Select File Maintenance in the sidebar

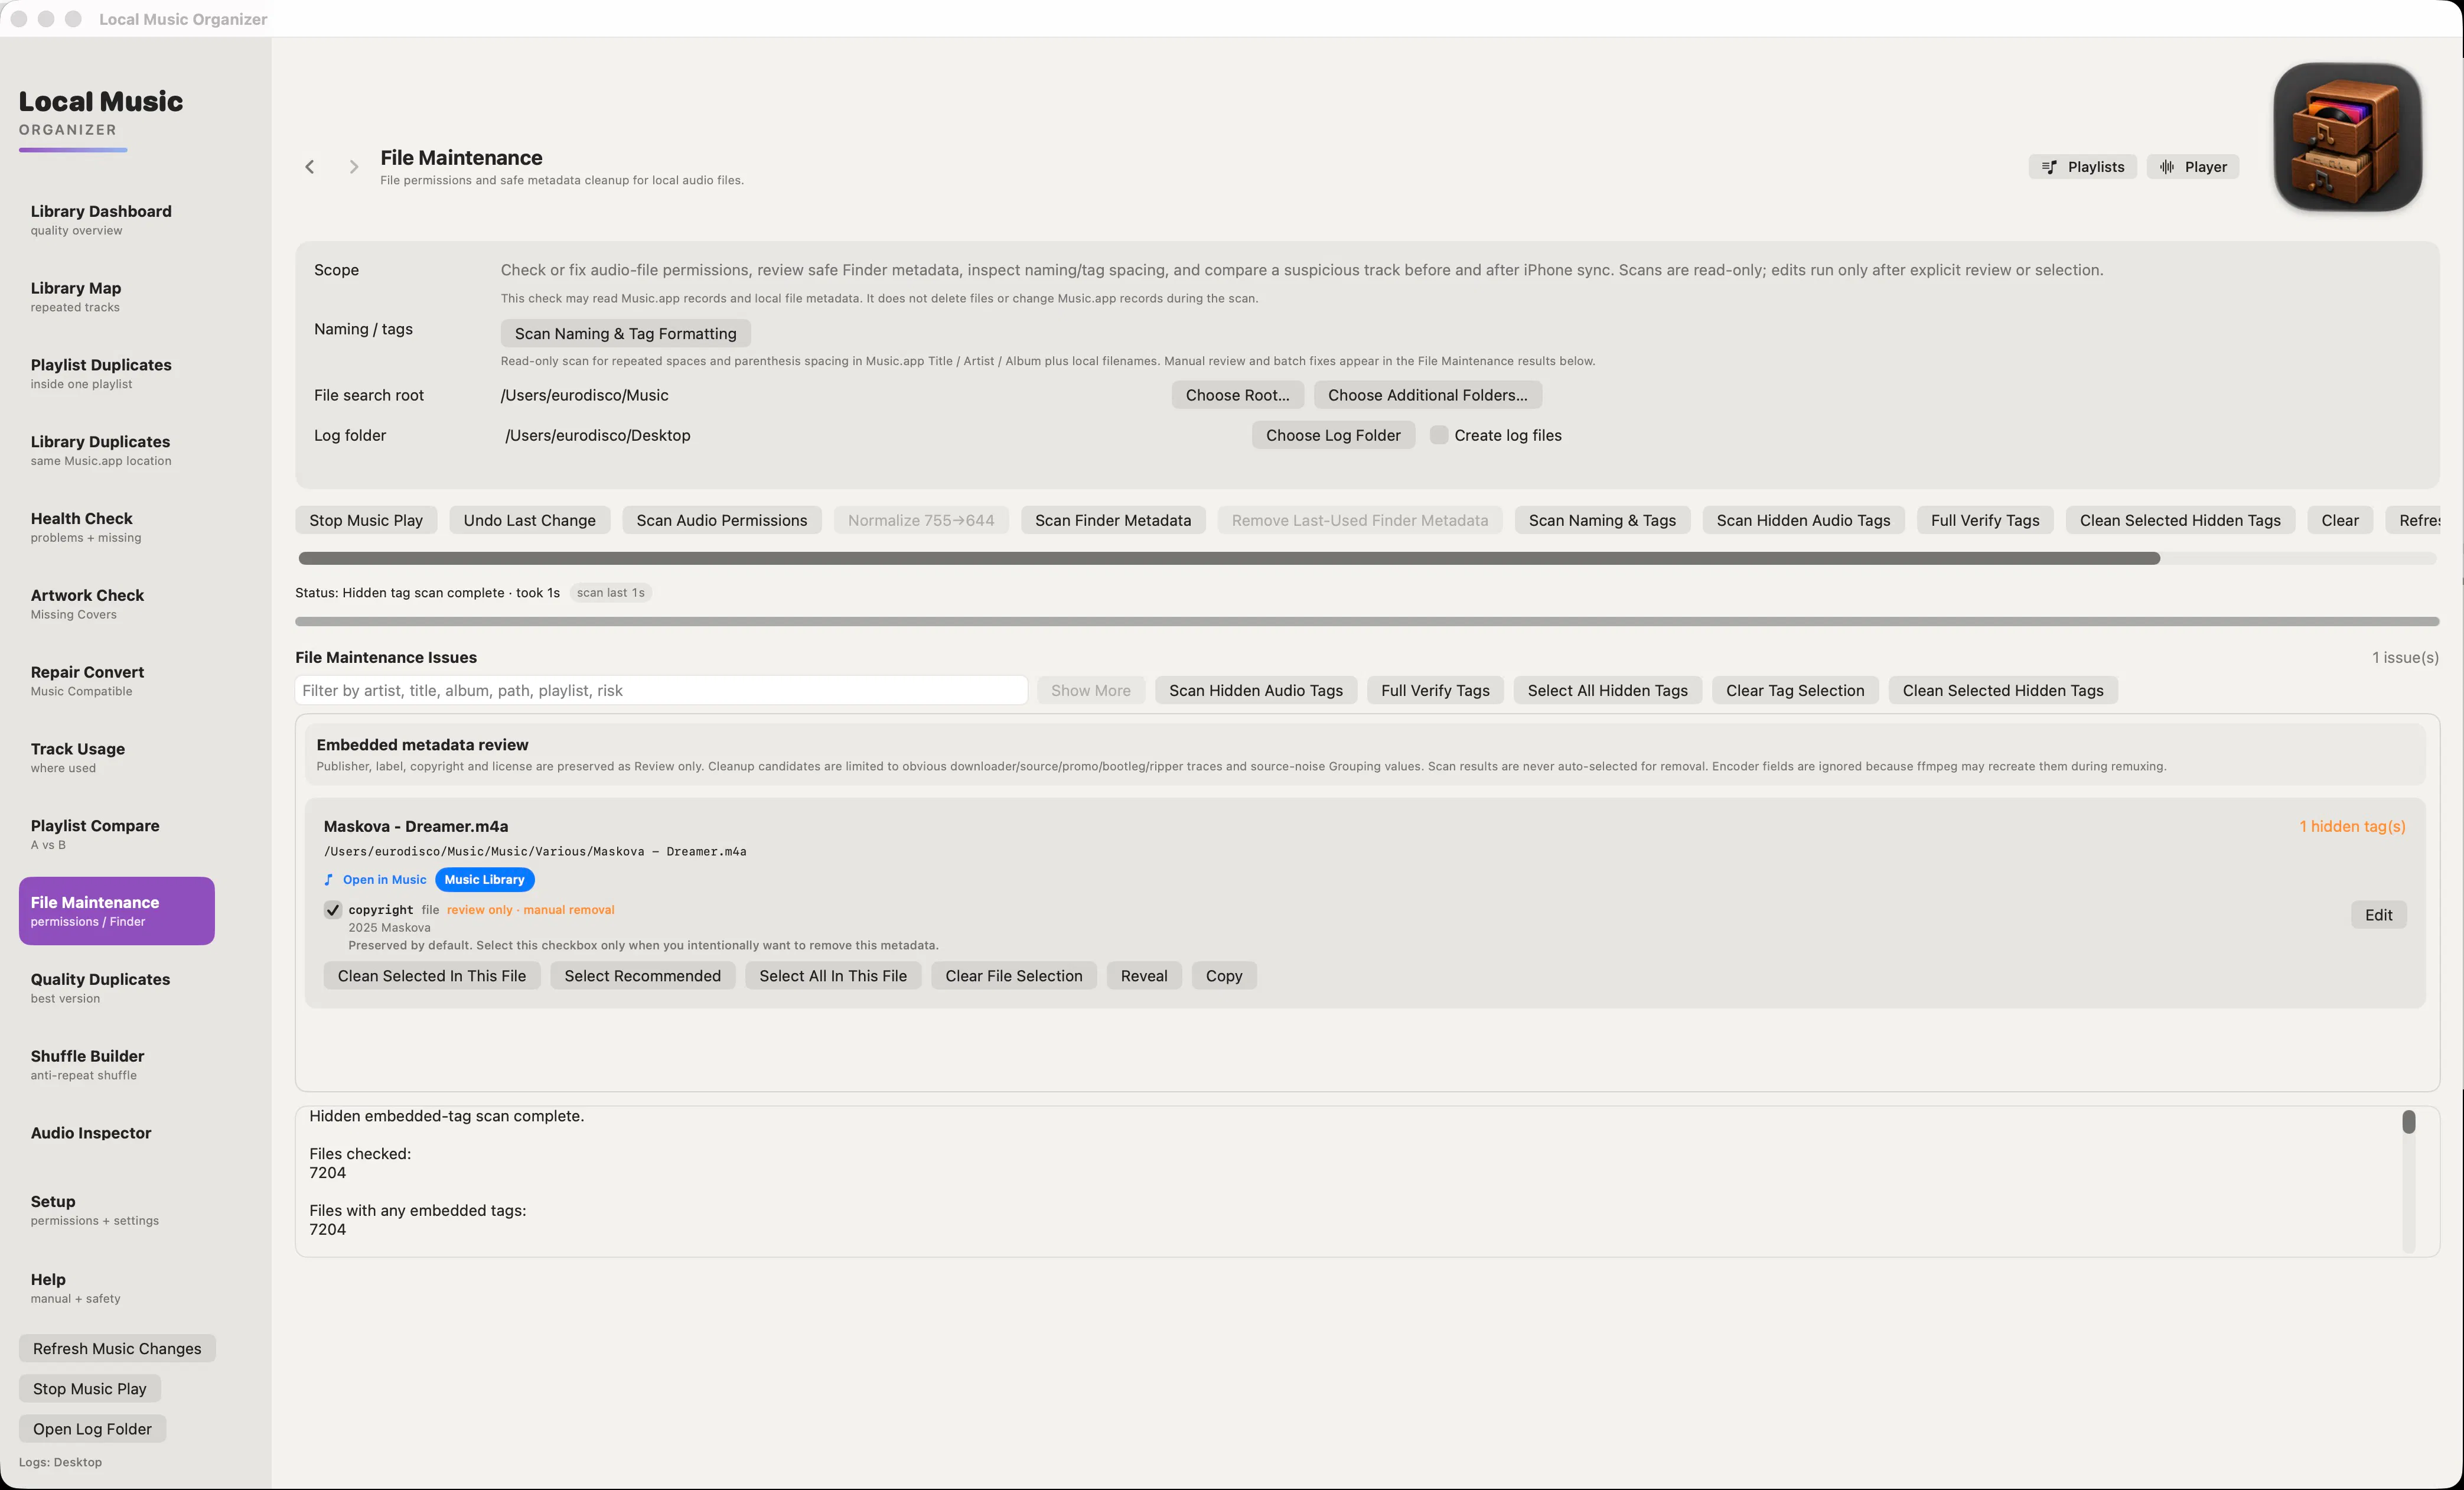click(117, 911)
